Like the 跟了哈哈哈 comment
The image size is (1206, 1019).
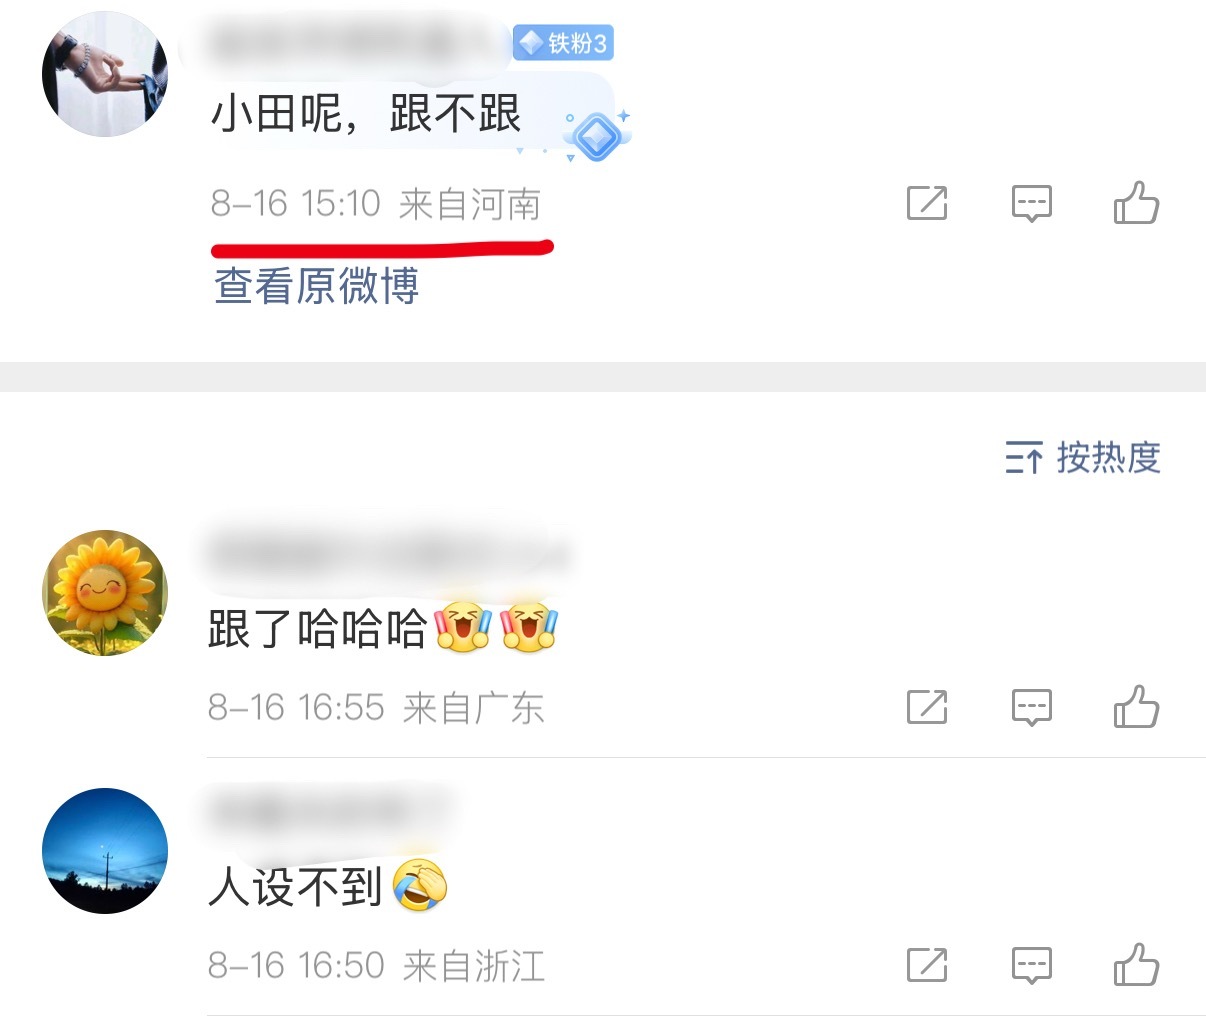[1136, 707]
